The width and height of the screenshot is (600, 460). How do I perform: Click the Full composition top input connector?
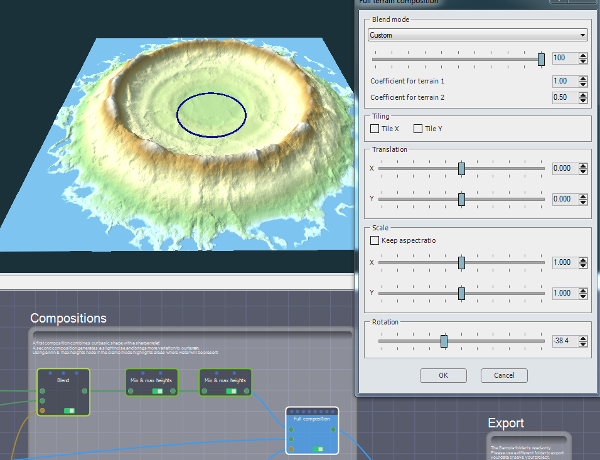pos(291,430)
